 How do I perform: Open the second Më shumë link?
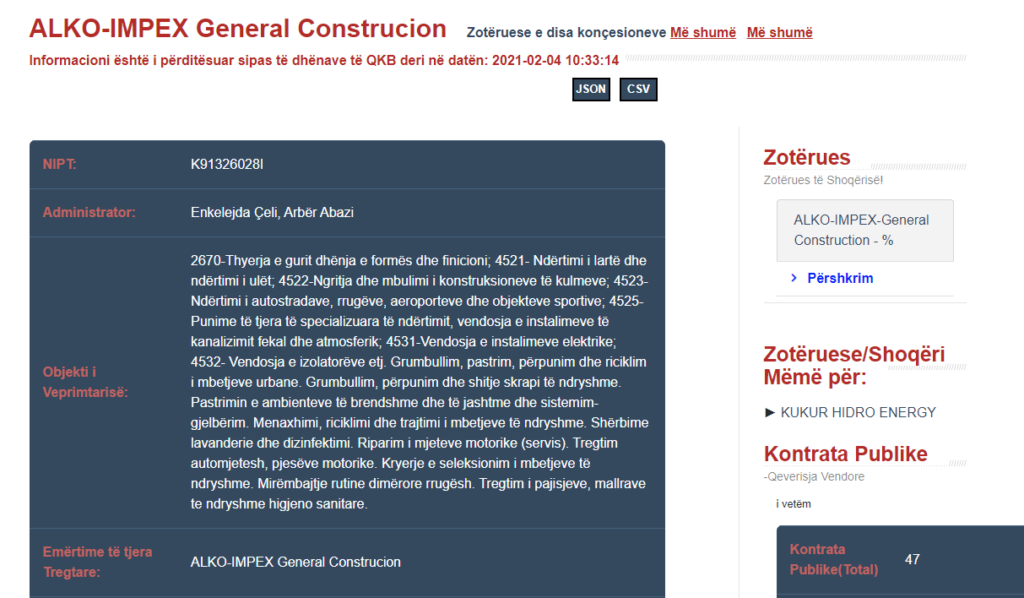tap(780, 33)
